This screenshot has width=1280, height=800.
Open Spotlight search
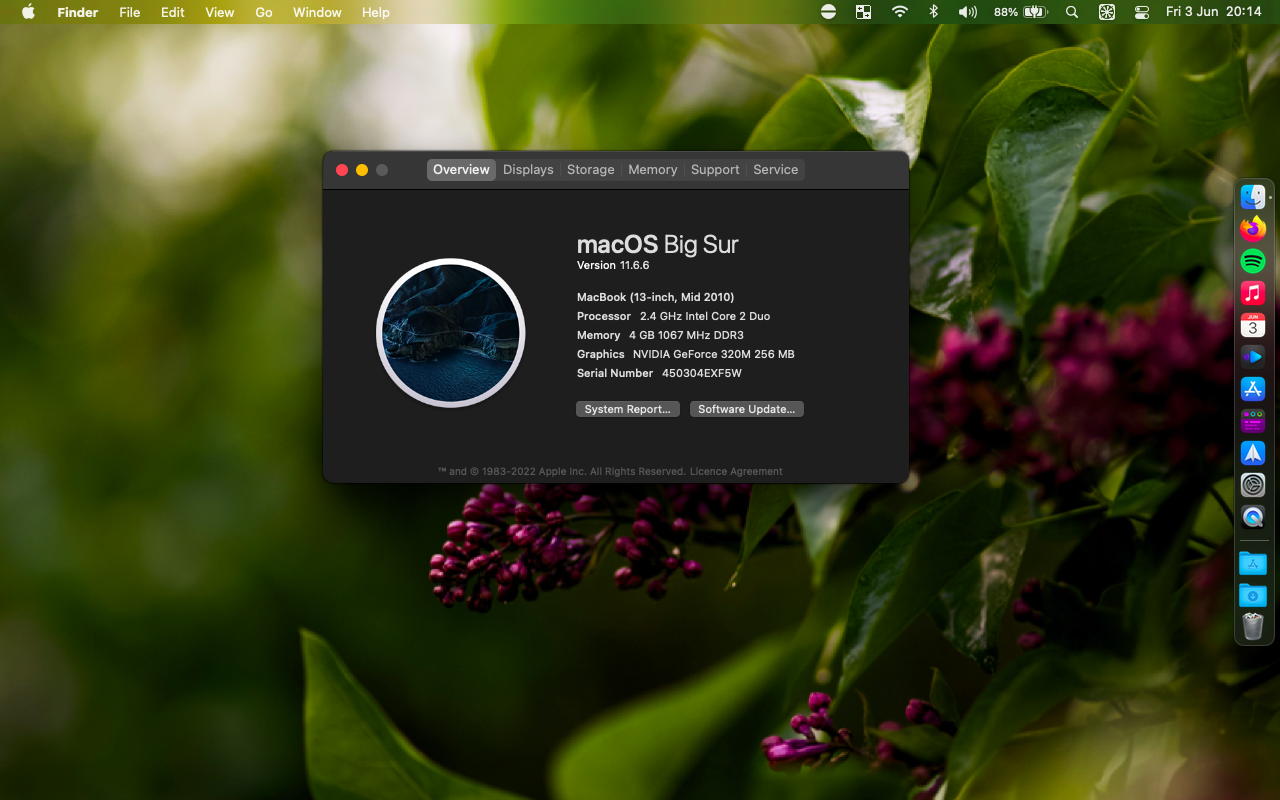point(1072,12)
